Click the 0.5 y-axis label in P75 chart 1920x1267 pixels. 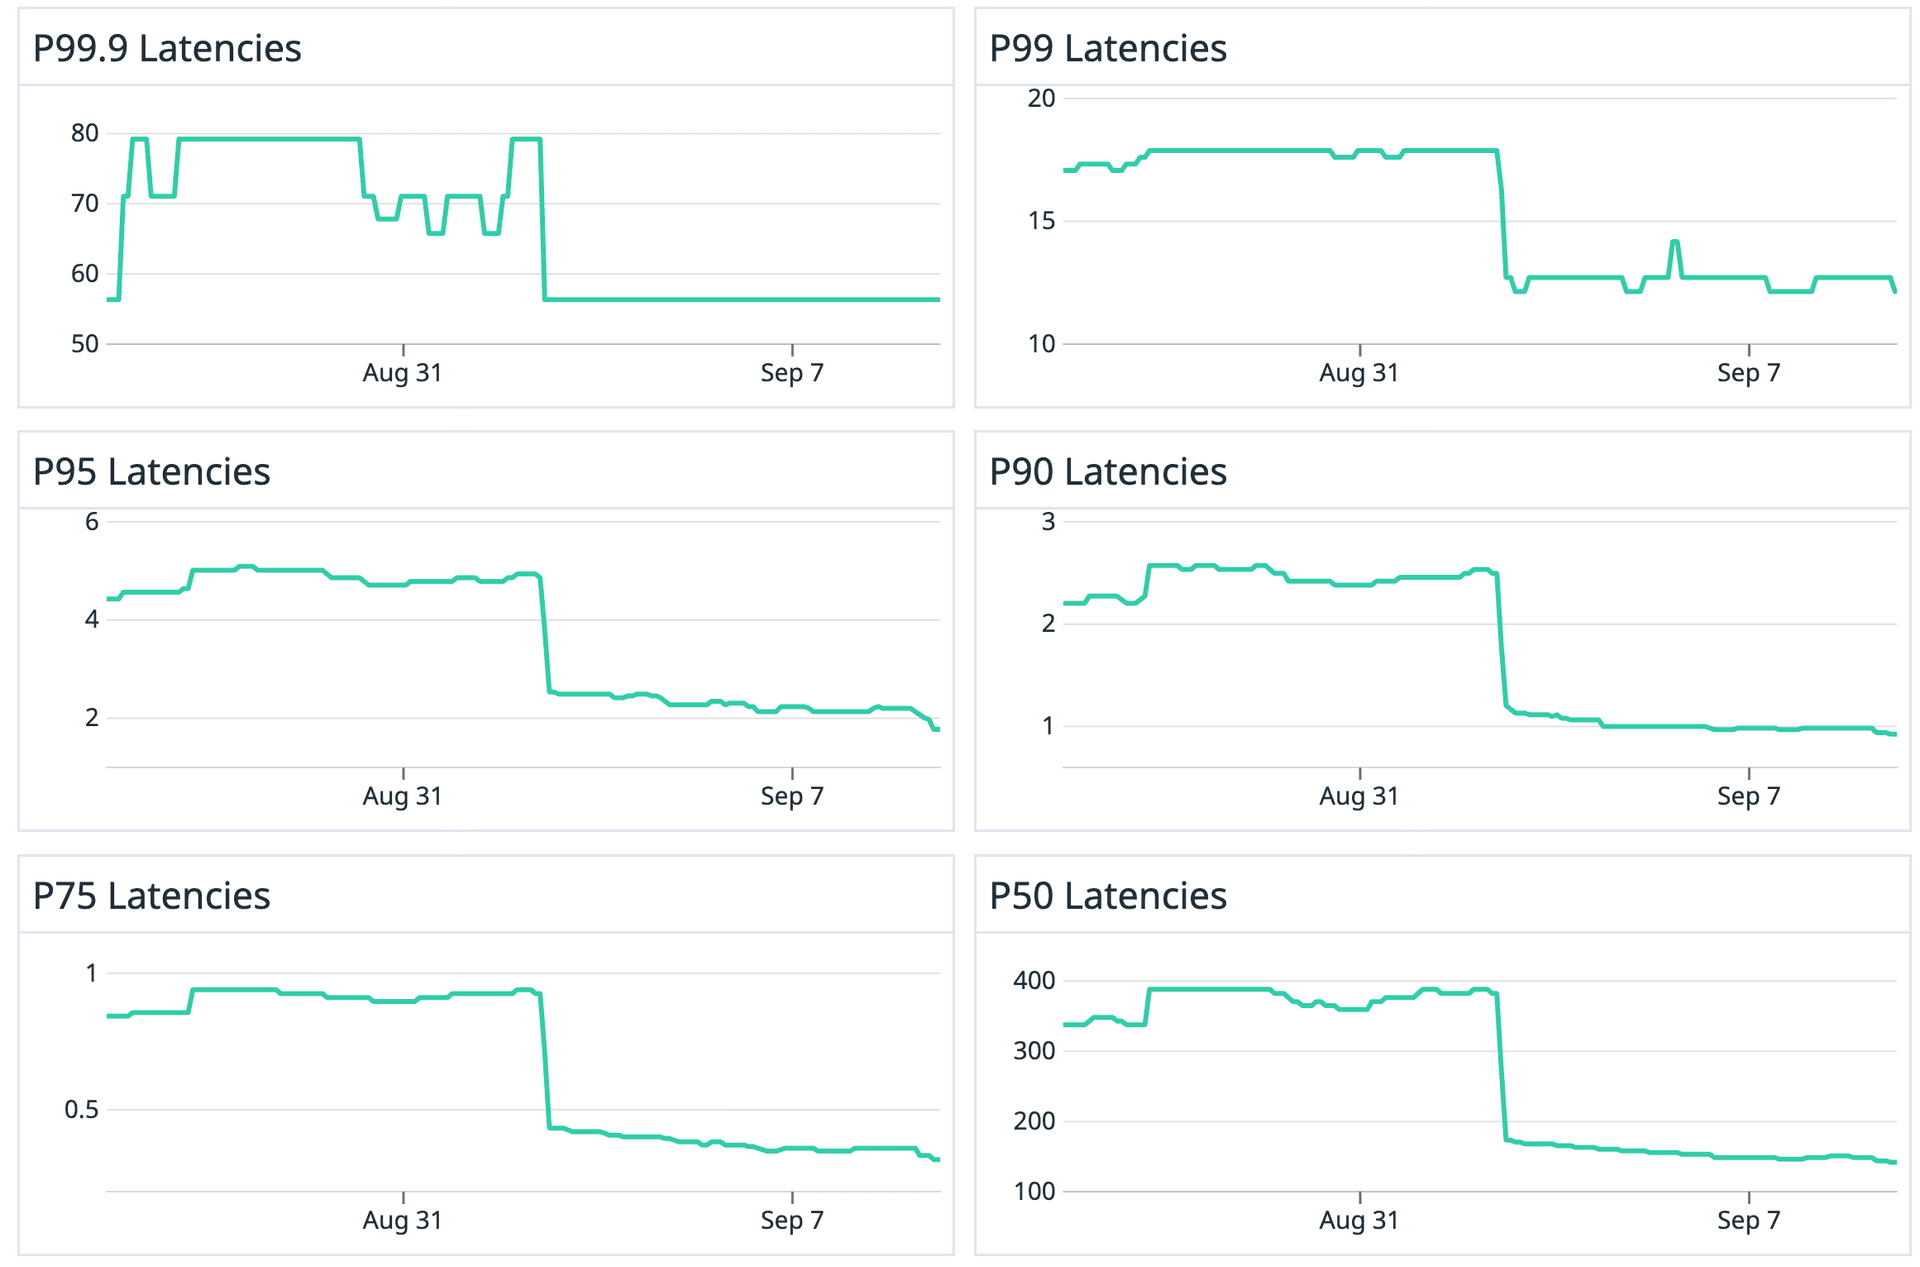point(82,1110)
